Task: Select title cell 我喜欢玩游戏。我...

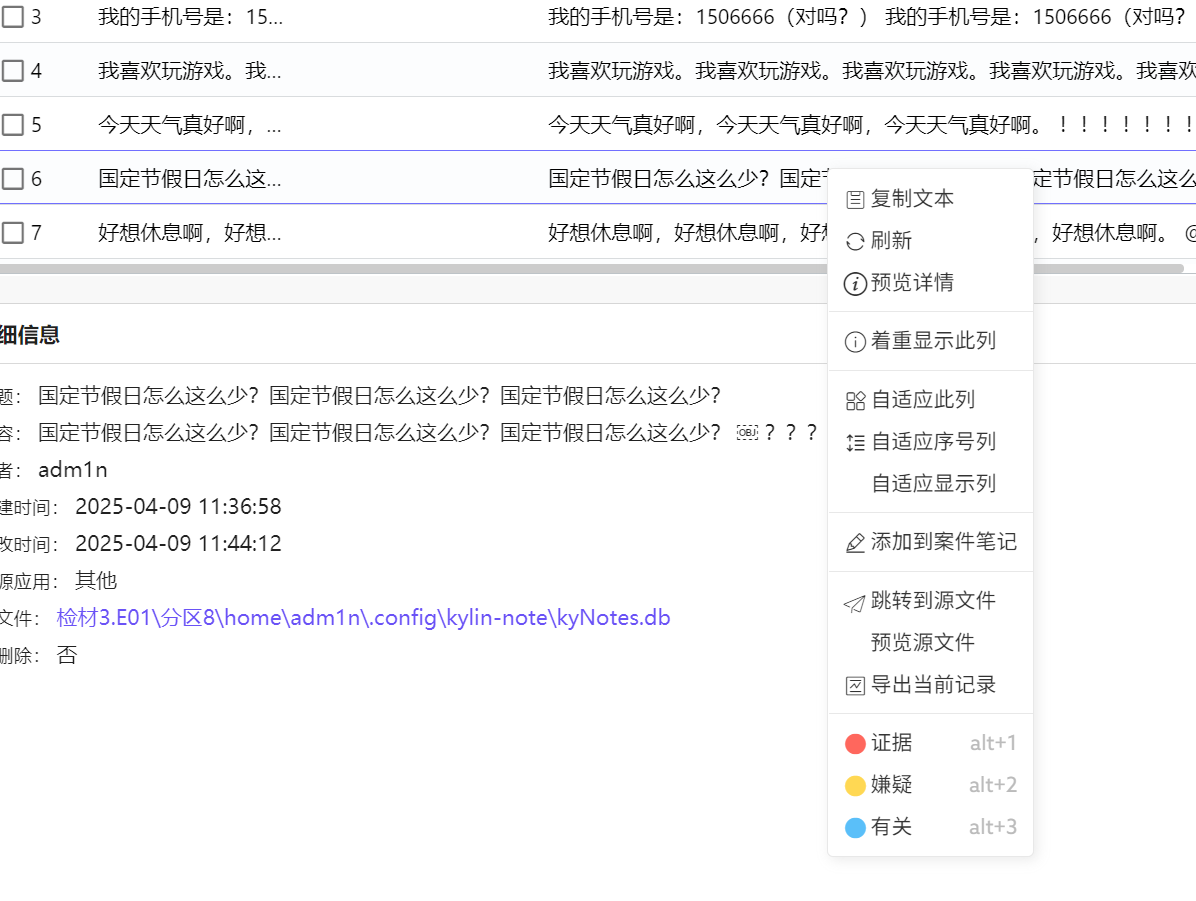Action: [x=189, y=71]
